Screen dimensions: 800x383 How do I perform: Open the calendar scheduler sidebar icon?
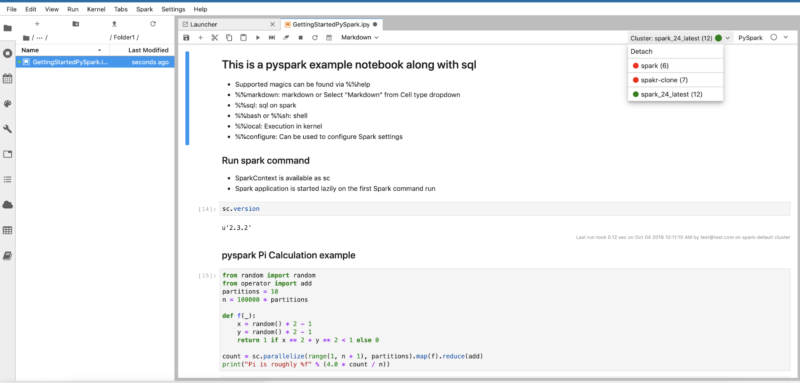pyautogui.click(x=8, y=79)
